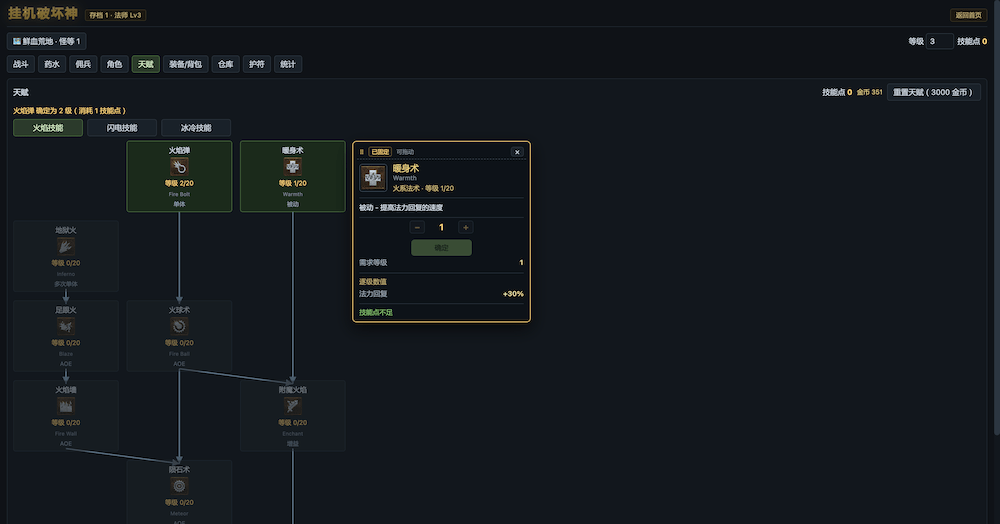Click the 技能点不足 warning text
Image resolution: width=1000 pixels, height=524 pixels.
click(x=376, y=312)
